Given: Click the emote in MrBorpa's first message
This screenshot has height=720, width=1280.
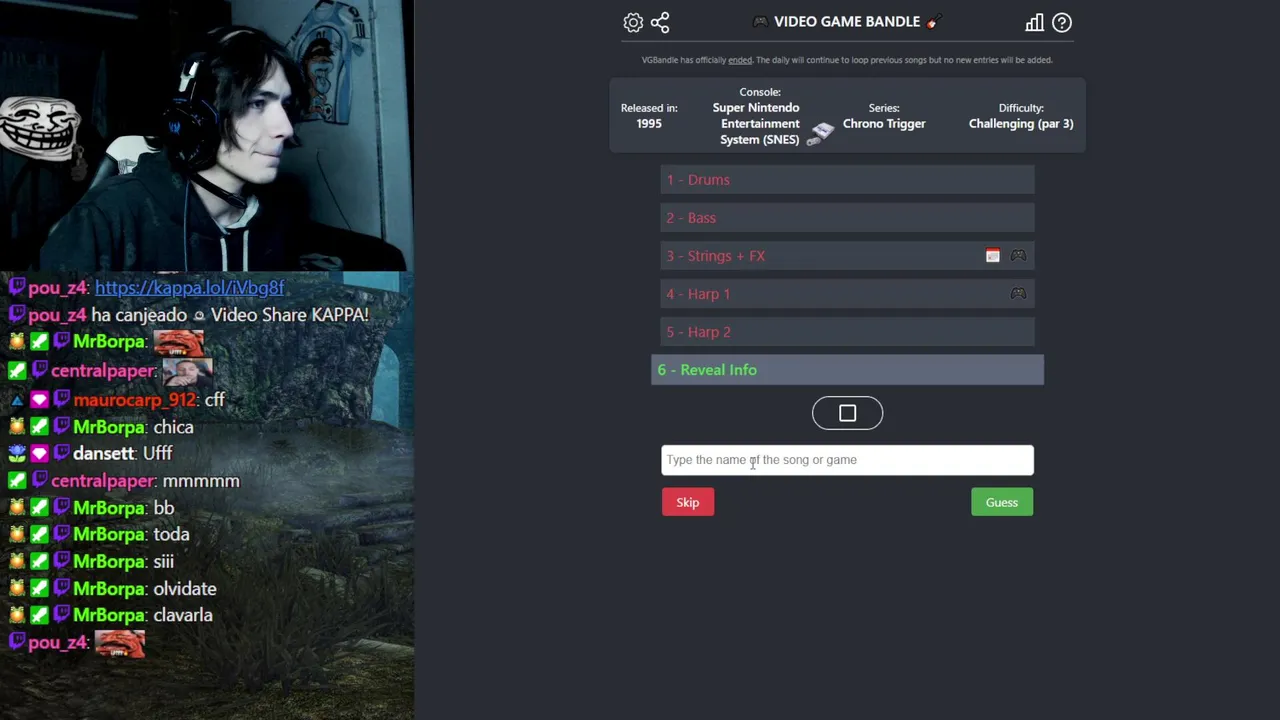Looking at the screenshot, I should (x=179, y=342).
